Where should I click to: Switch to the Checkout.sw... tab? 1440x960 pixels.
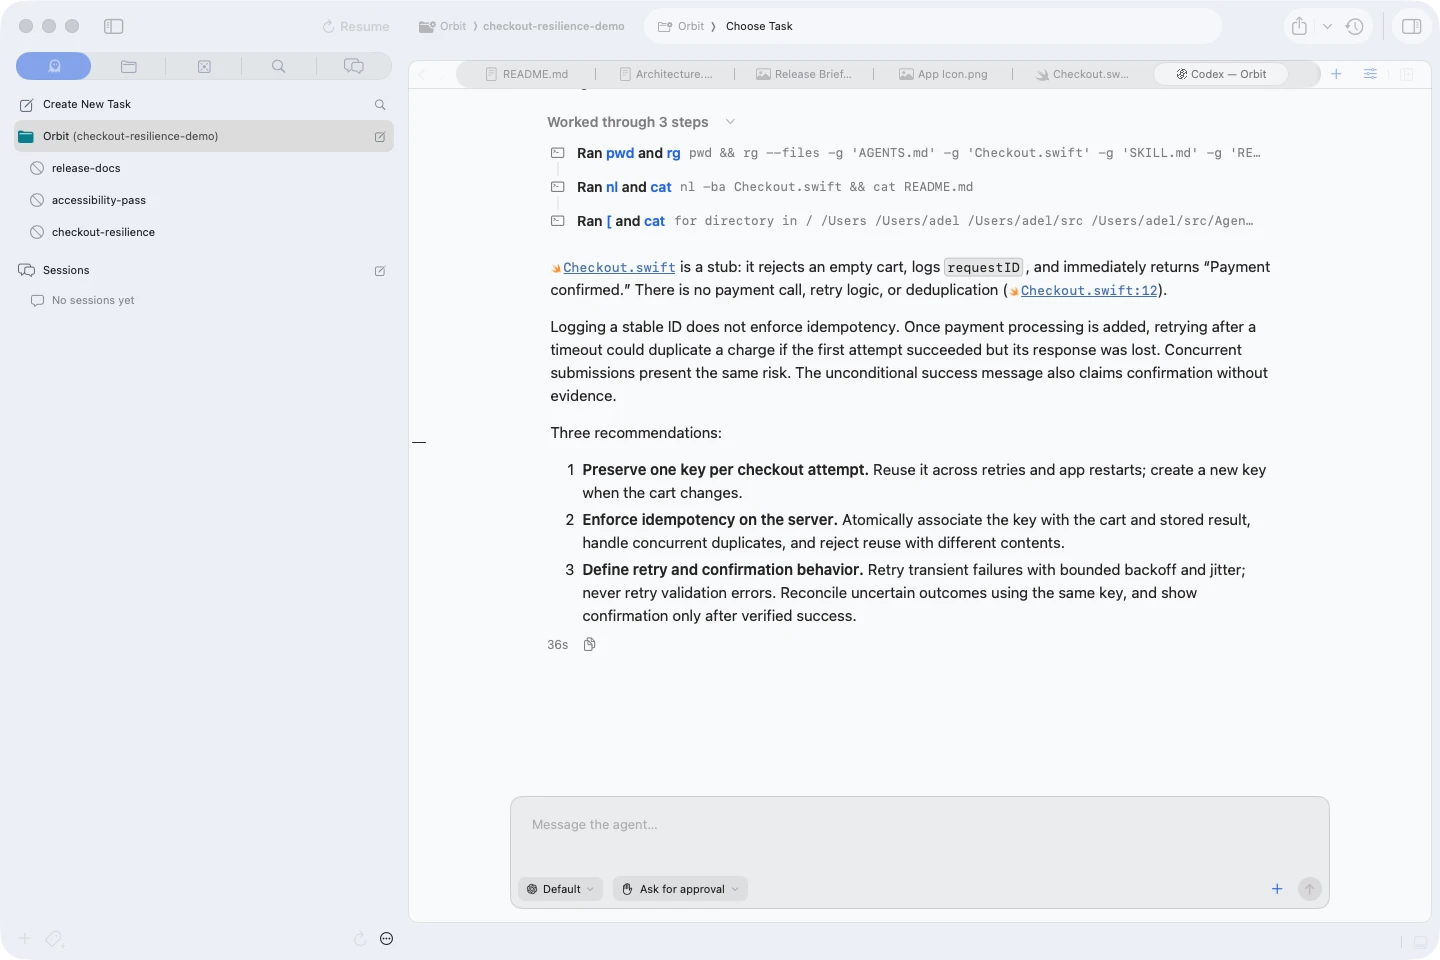1082,74
